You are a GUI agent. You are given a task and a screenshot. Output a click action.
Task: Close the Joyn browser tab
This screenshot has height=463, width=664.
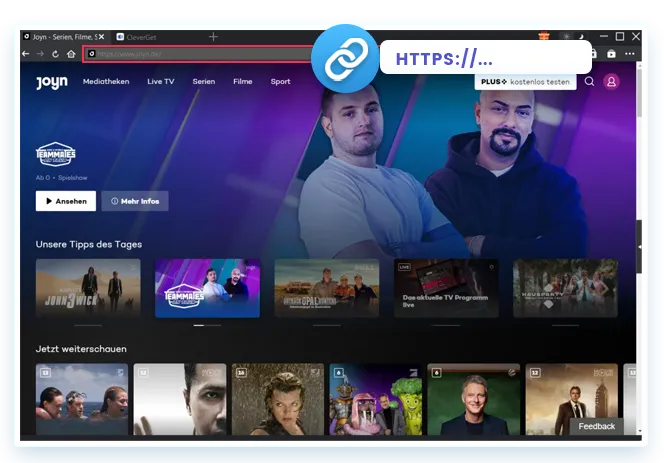tap(102, 37)
